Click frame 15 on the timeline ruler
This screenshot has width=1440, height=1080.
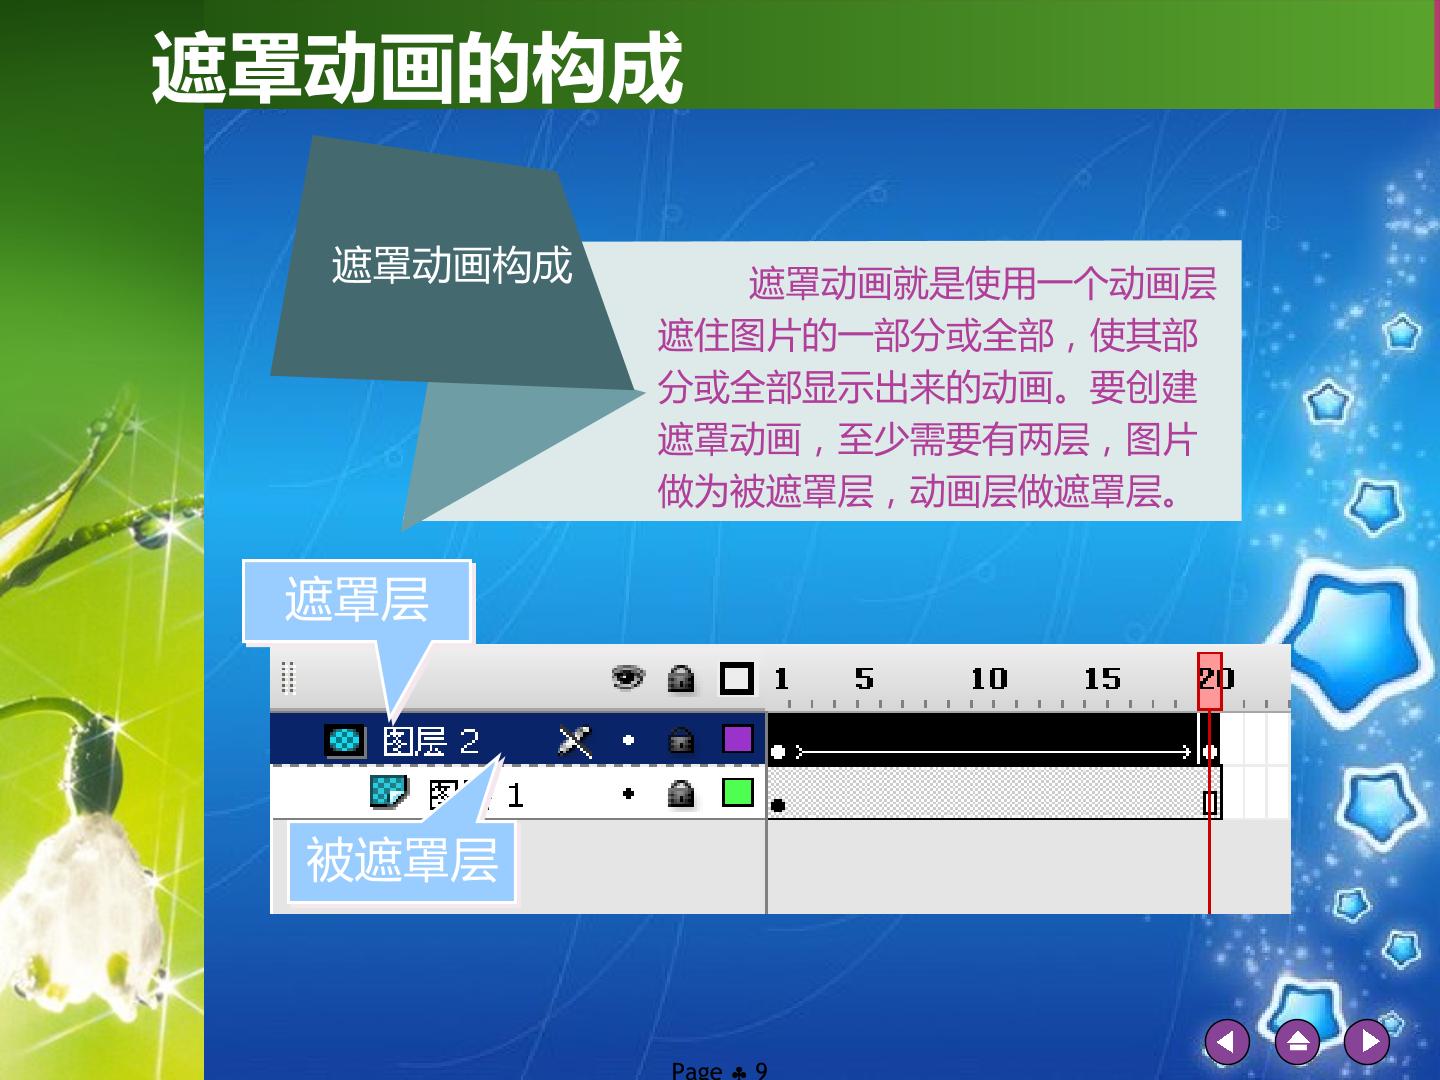(x=1102, y=680)
